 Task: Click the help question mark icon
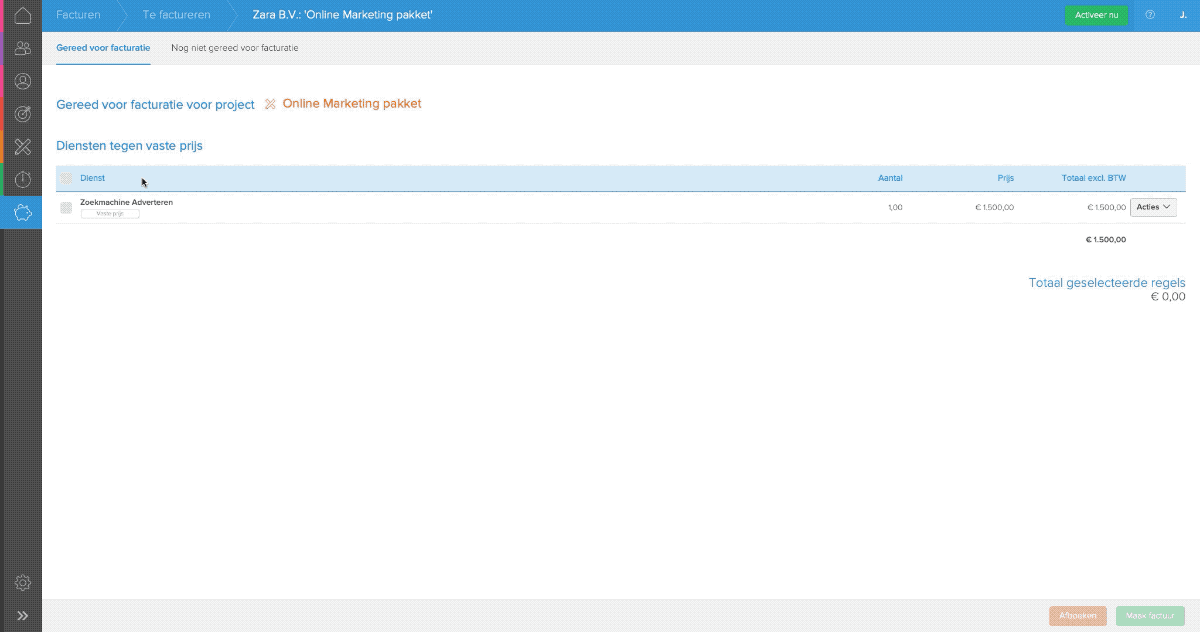coord(1149,15)
